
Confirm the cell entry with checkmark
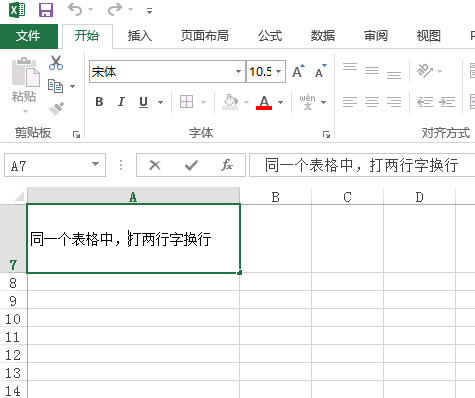191,165
